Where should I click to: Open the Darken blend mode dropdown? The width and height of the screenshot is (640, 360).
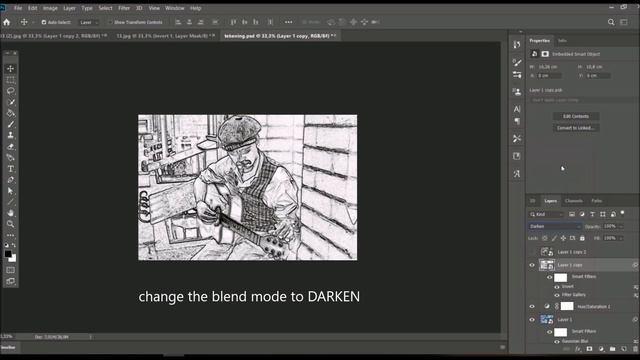(x=555, y=226)
